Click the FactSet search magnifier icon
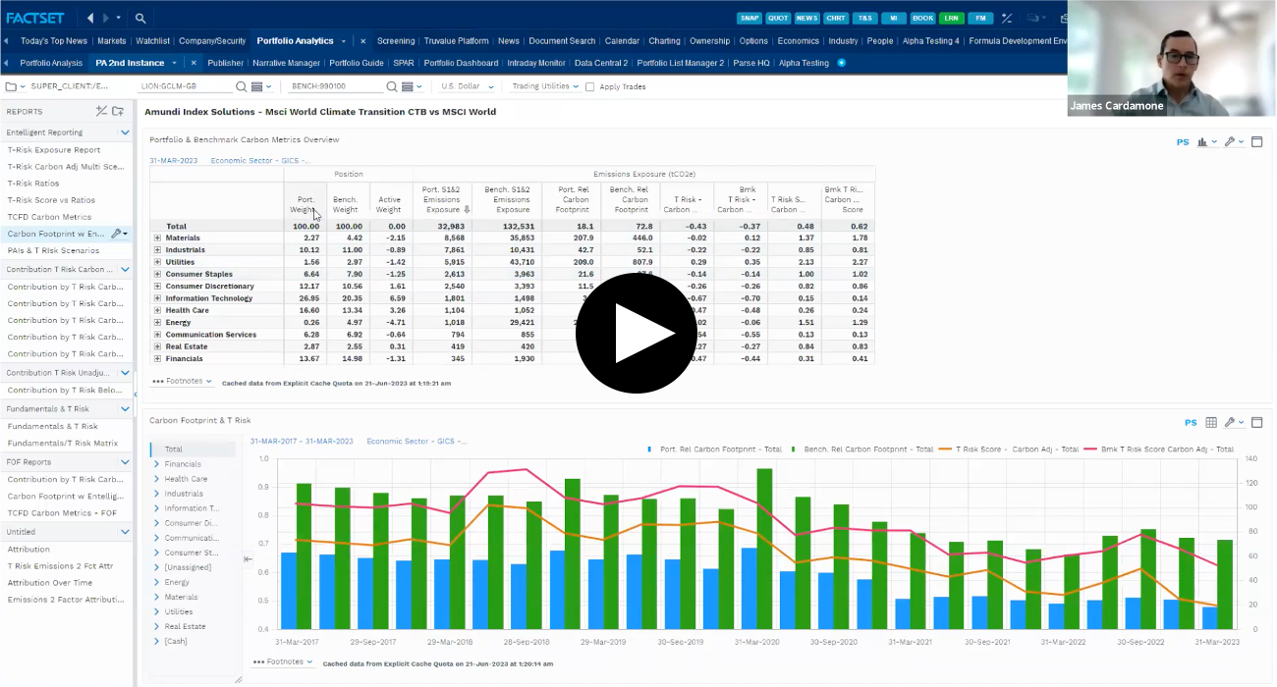1277x687 pixels. click(x=140, y=18)
